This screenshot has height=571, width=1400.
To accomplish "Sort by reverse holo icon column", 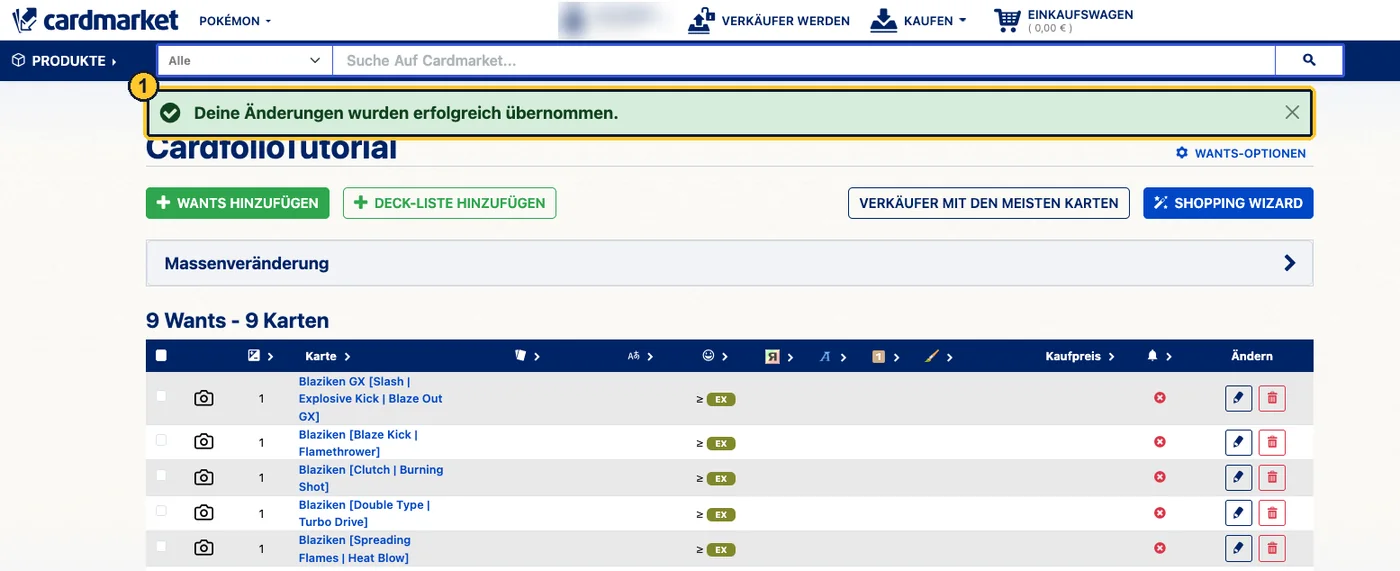I will (778, 356).
